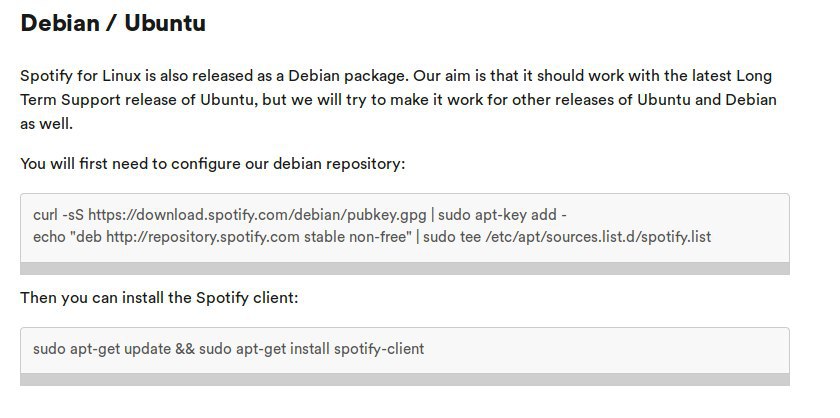Image resolution: width=840 pixels, height=418 pixels.
Task: Click the repository.spotify.com URL in echo command
Action: (203, 236)
